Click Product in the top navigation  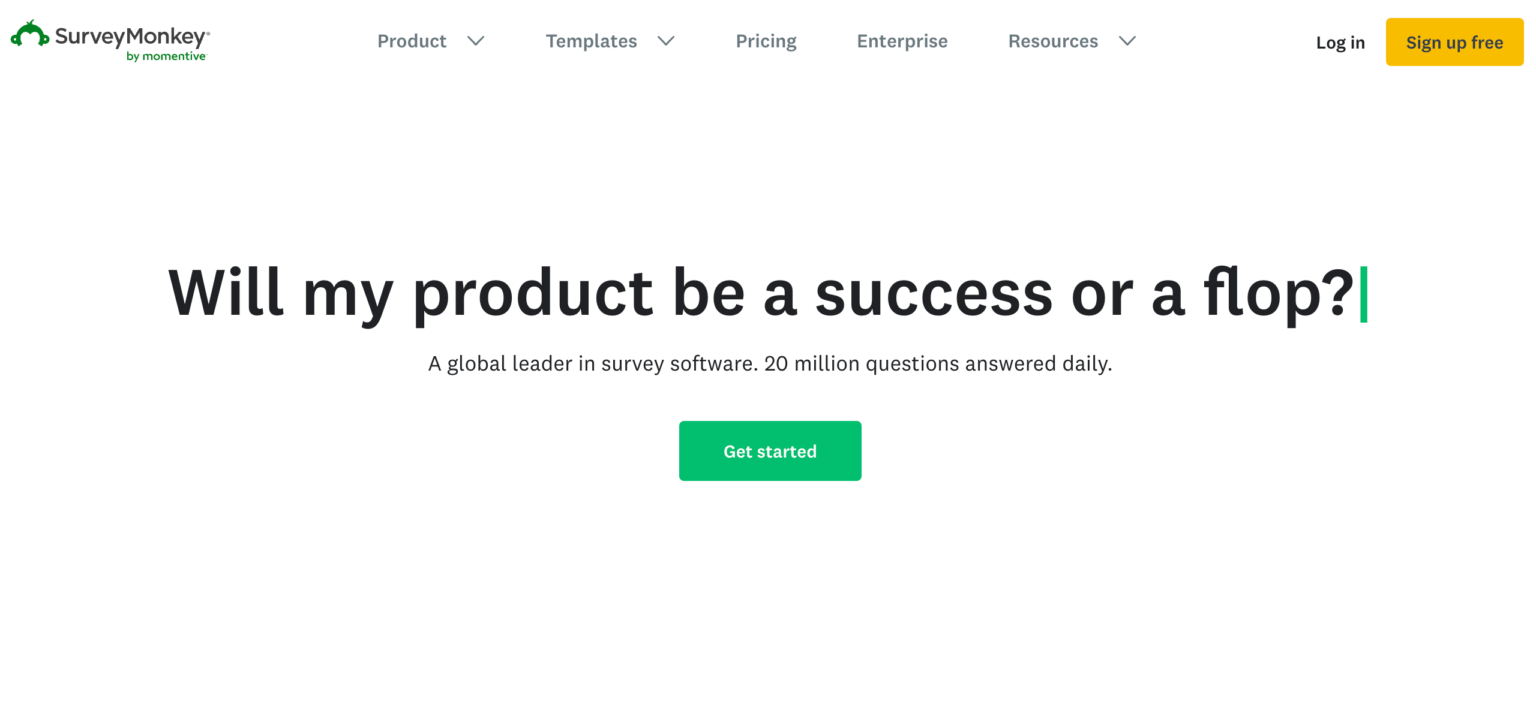(x=412, y=41)
